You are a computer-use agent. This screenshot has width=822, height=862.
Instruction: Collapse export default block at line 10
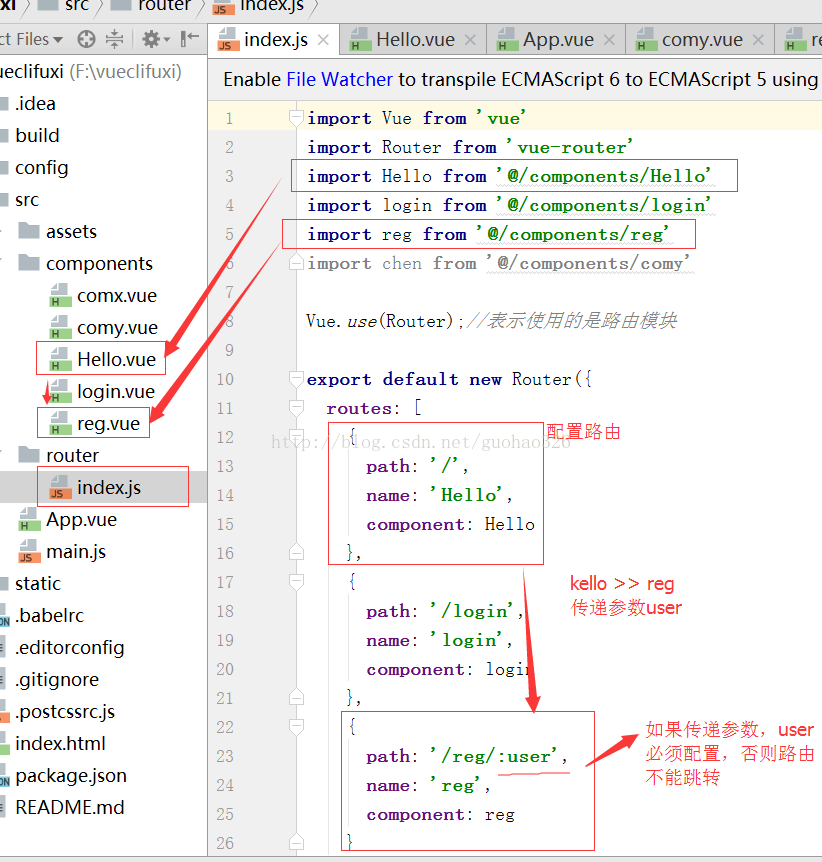pyautogui.click(x=296, y=379)
